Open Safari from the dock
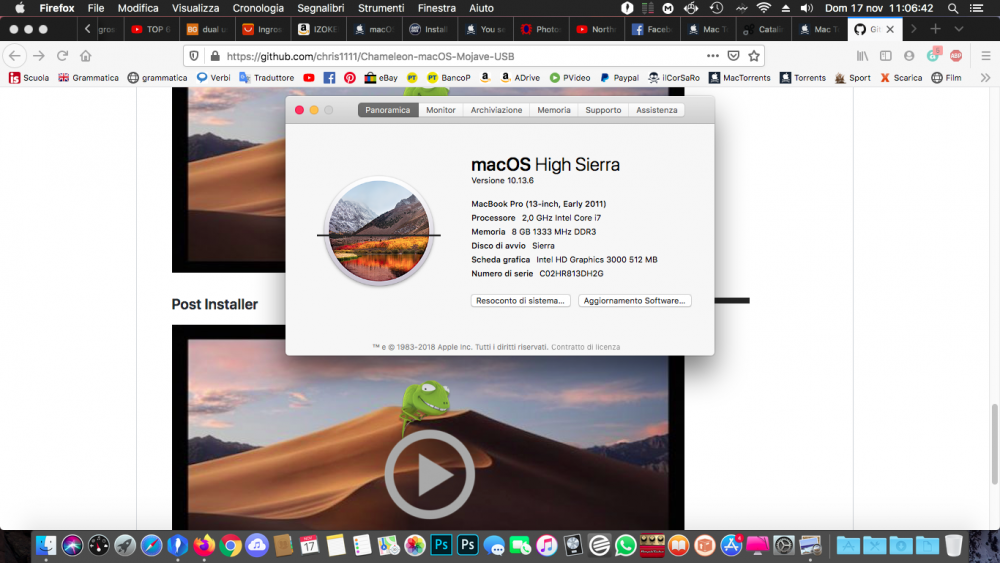1000x563 pixels. [x=151, y=545]
